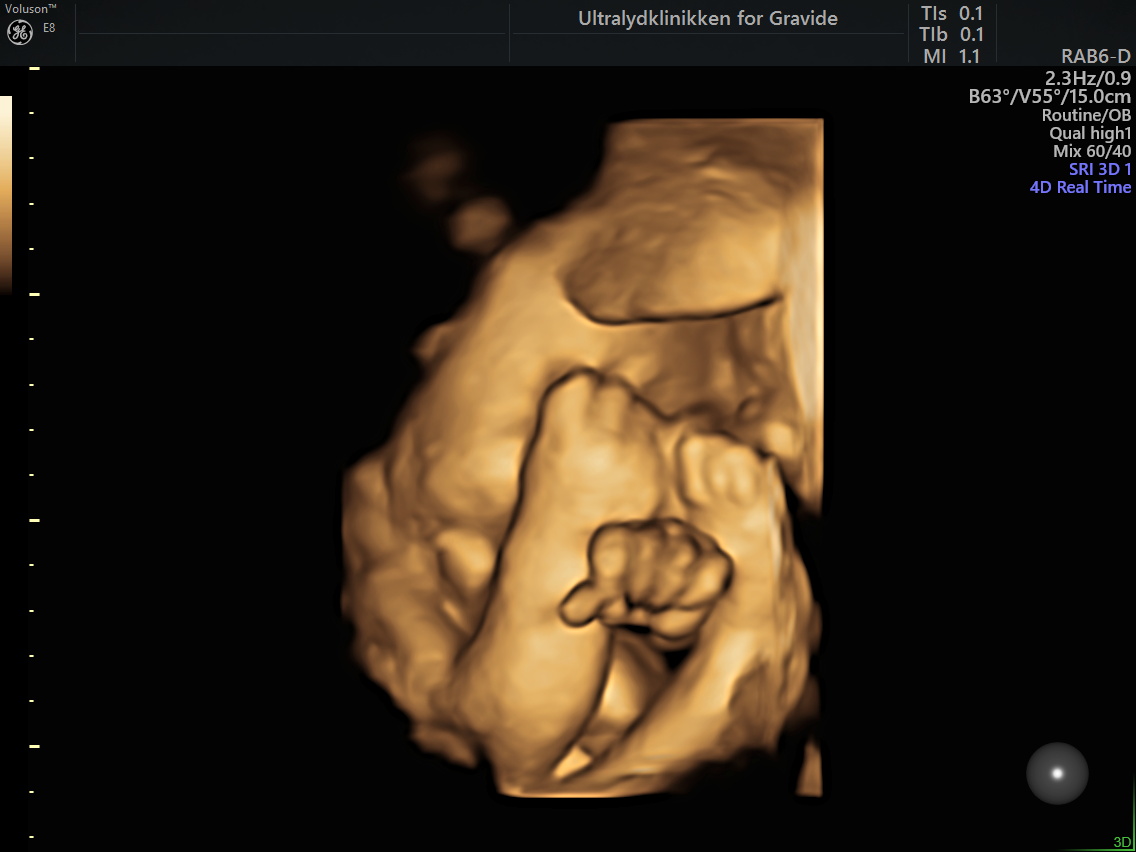This screenshot has height=852, width=1136.
Task: Click the 'E8' model label
Action: click(49, 28)
